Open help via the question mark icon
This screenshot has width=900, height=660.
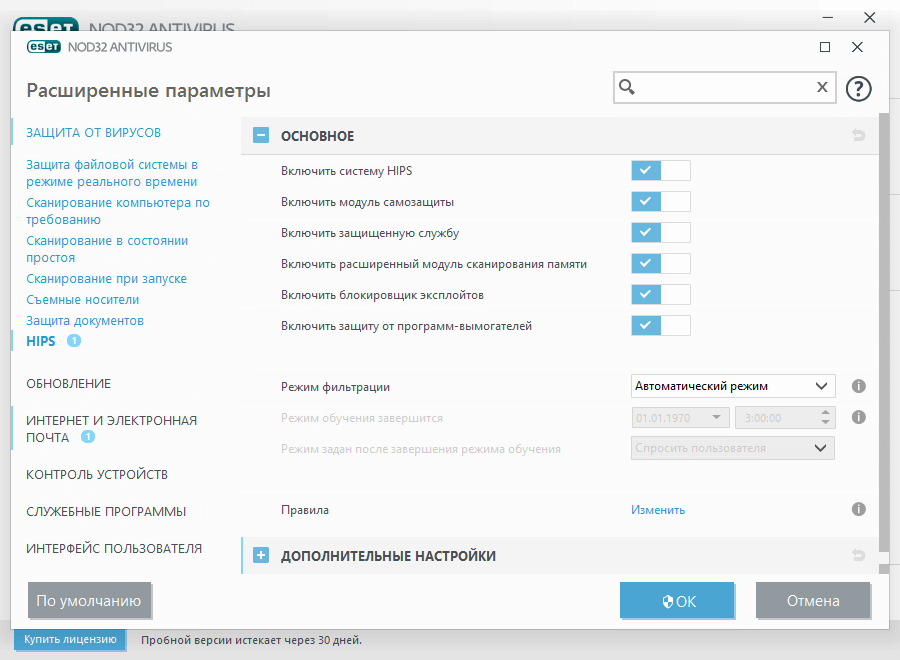(858, 88)
